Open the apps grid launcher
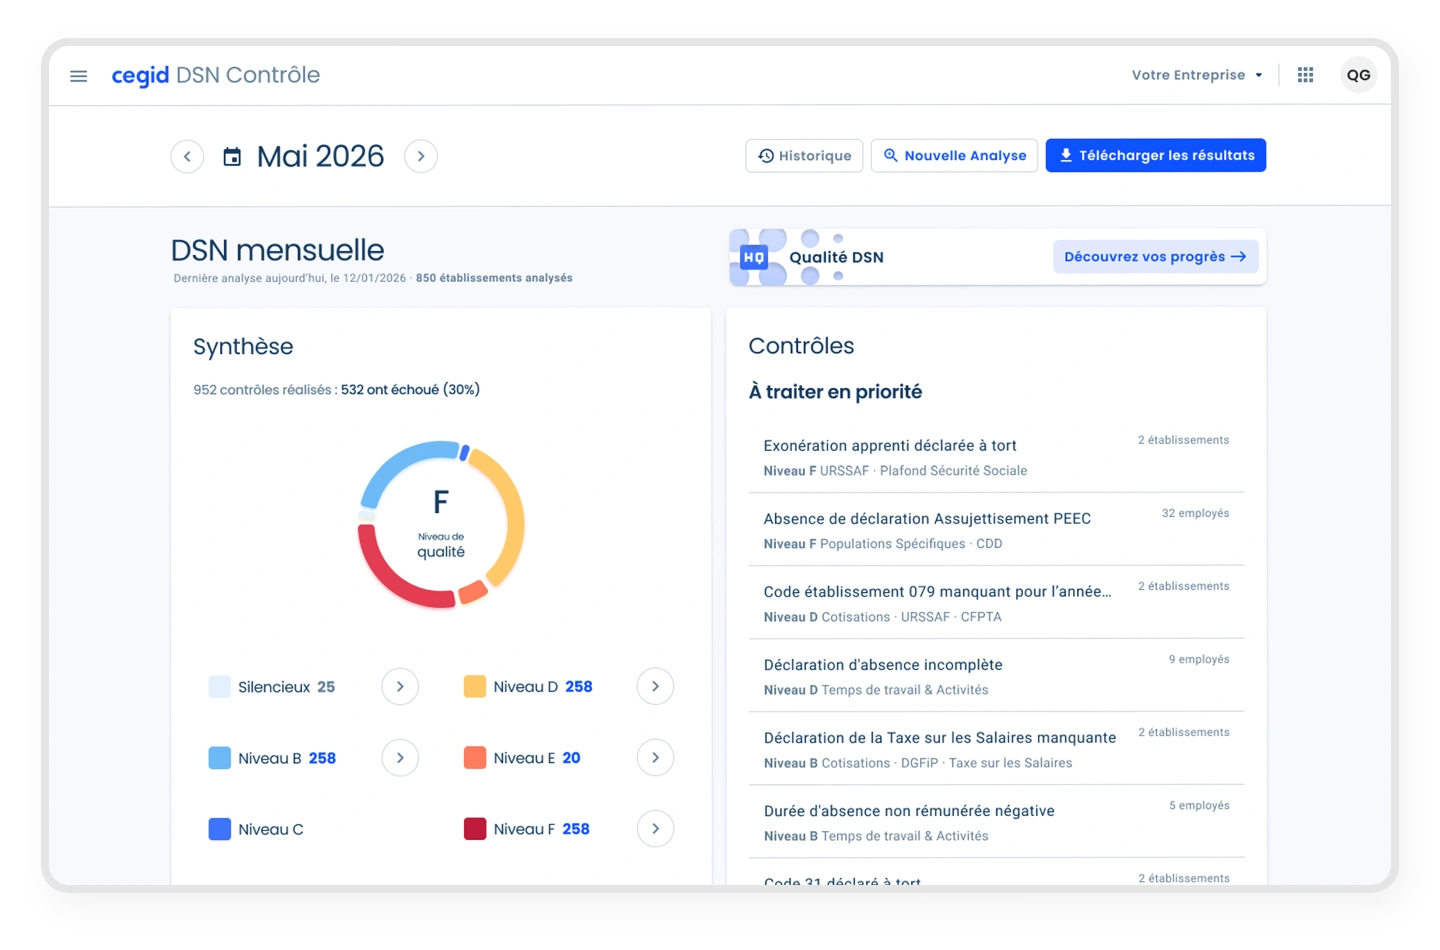 point(1305,75)
